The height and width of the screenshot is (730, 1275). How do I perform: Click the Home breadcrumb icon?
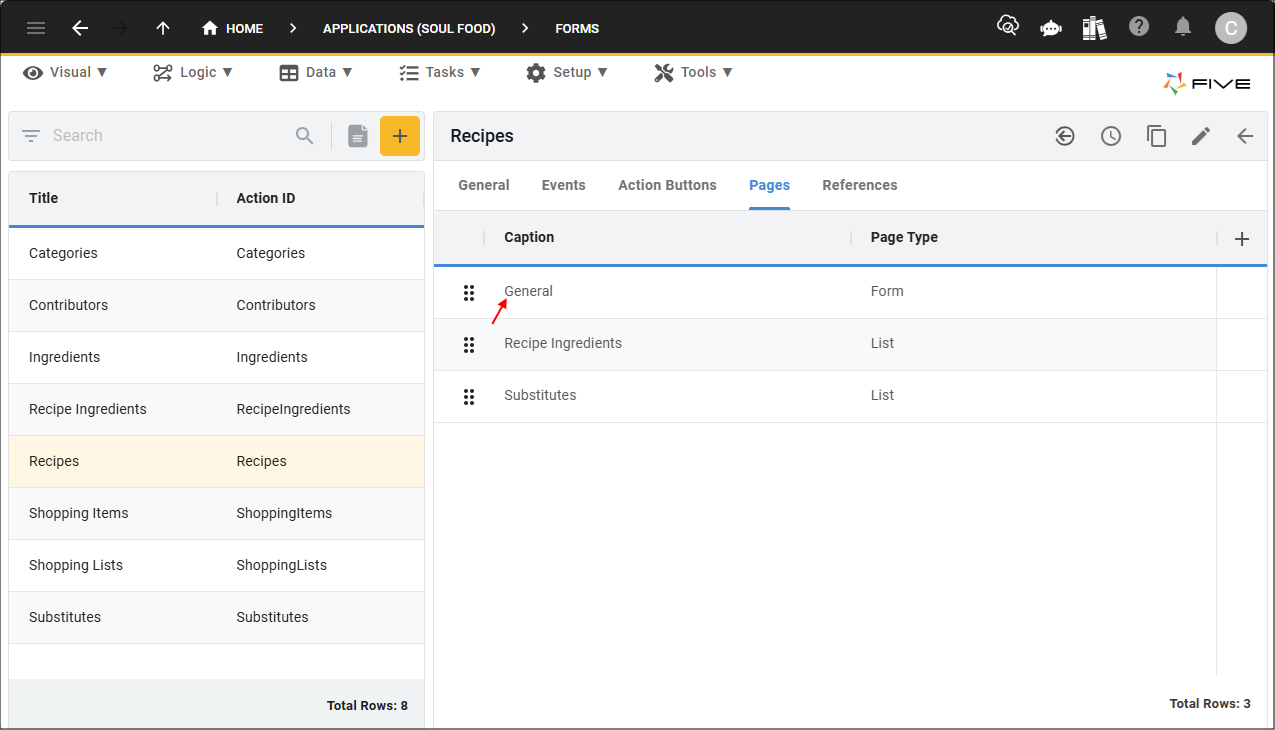pos(210,28)
